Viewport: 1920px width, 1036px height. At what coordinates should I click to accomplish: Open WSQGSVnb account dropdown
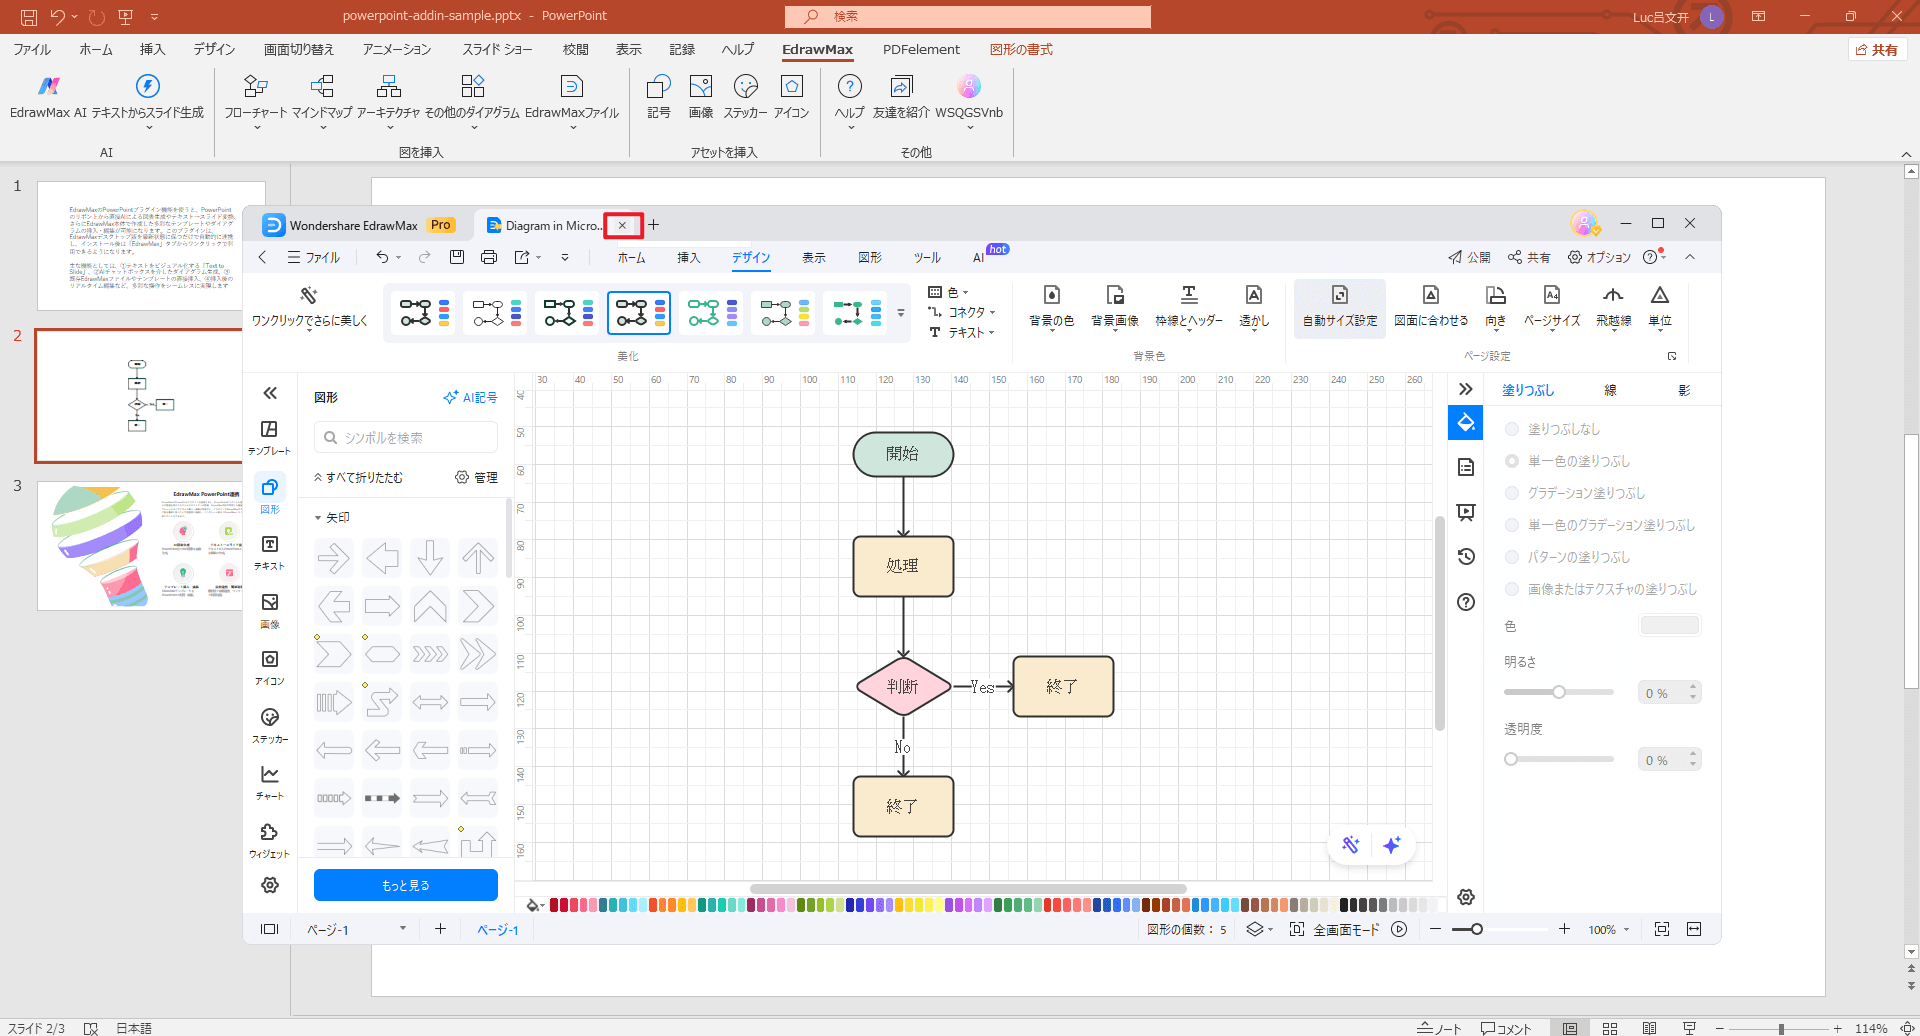[969, 100]
